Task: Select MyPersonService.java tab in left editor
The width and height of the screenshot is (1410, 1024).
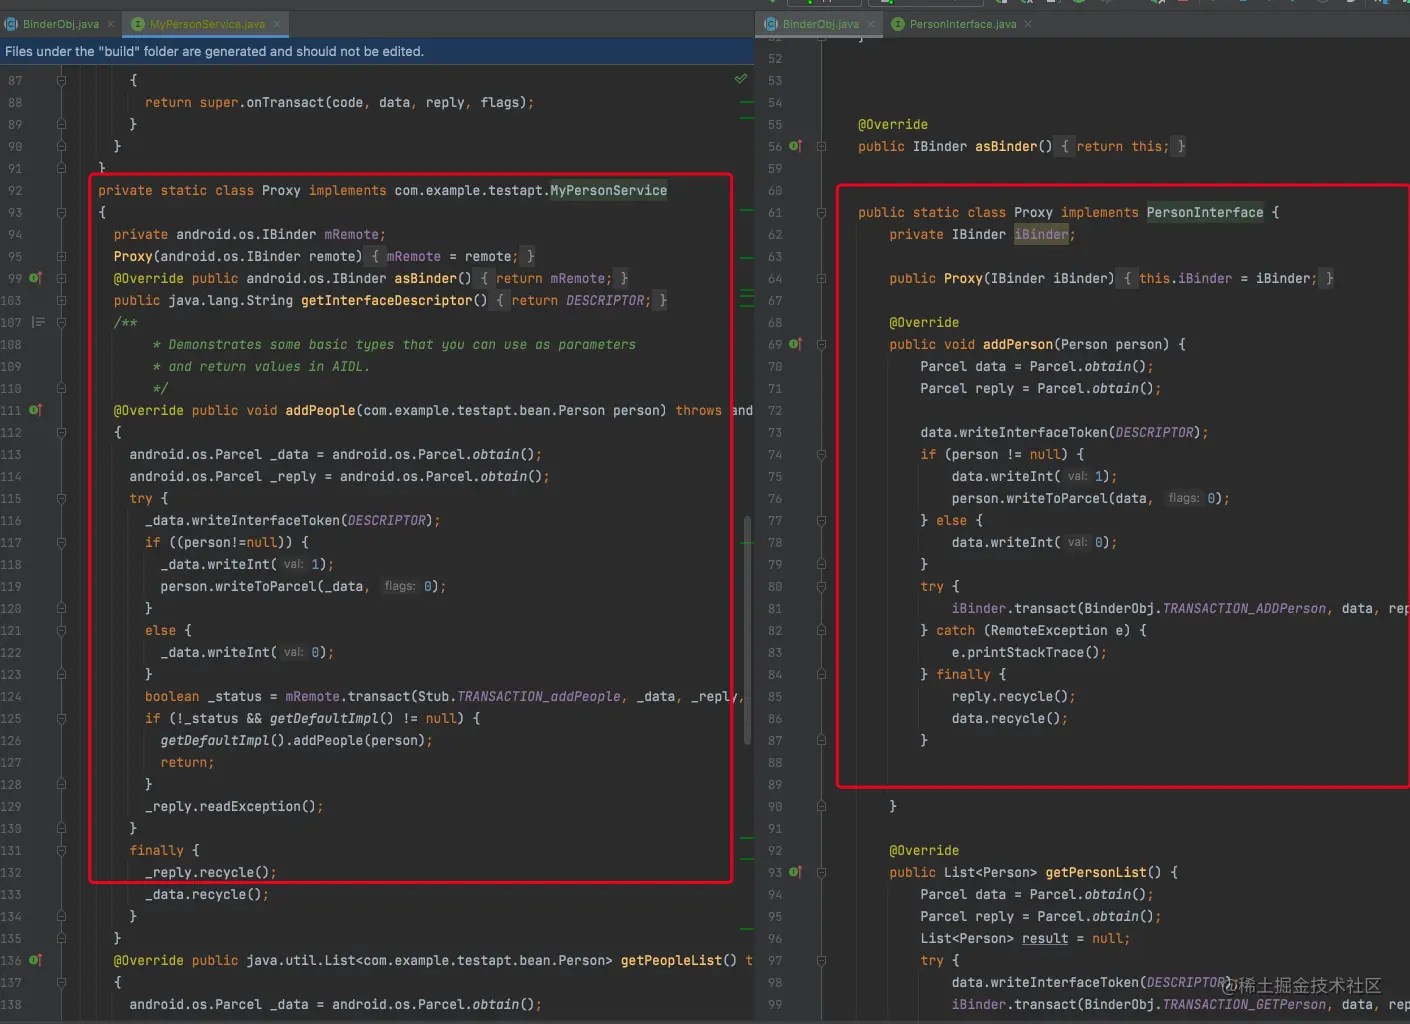Action: (207, 24)
